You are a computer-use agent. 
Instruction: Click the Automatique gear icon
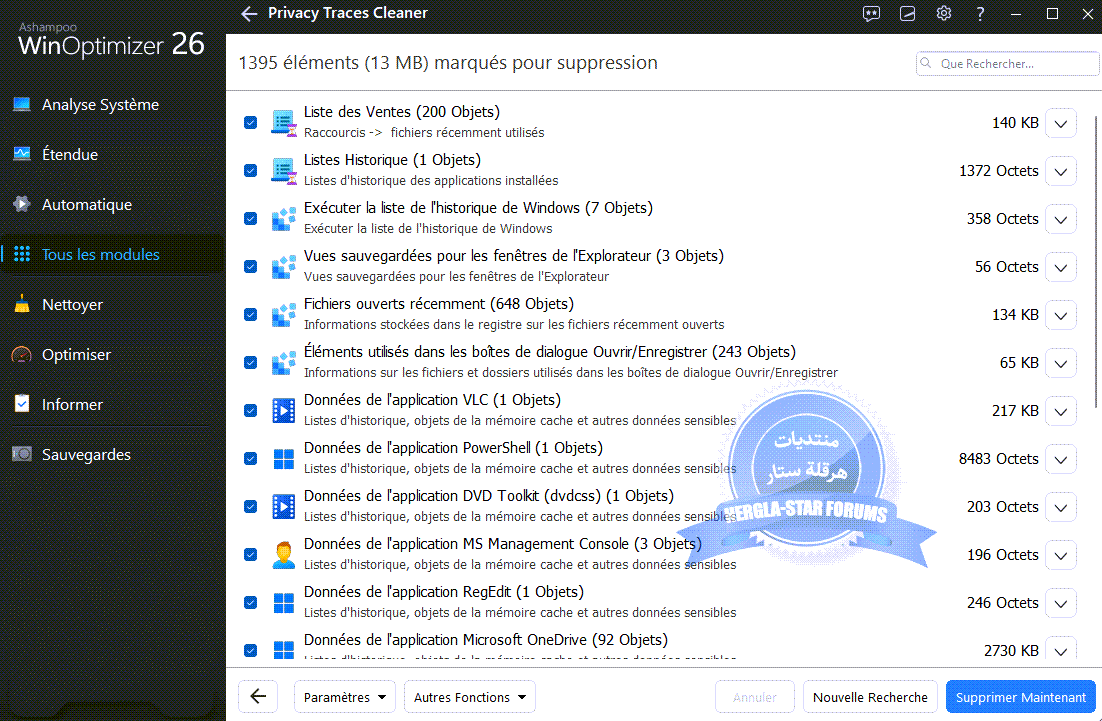click(22, 204)
